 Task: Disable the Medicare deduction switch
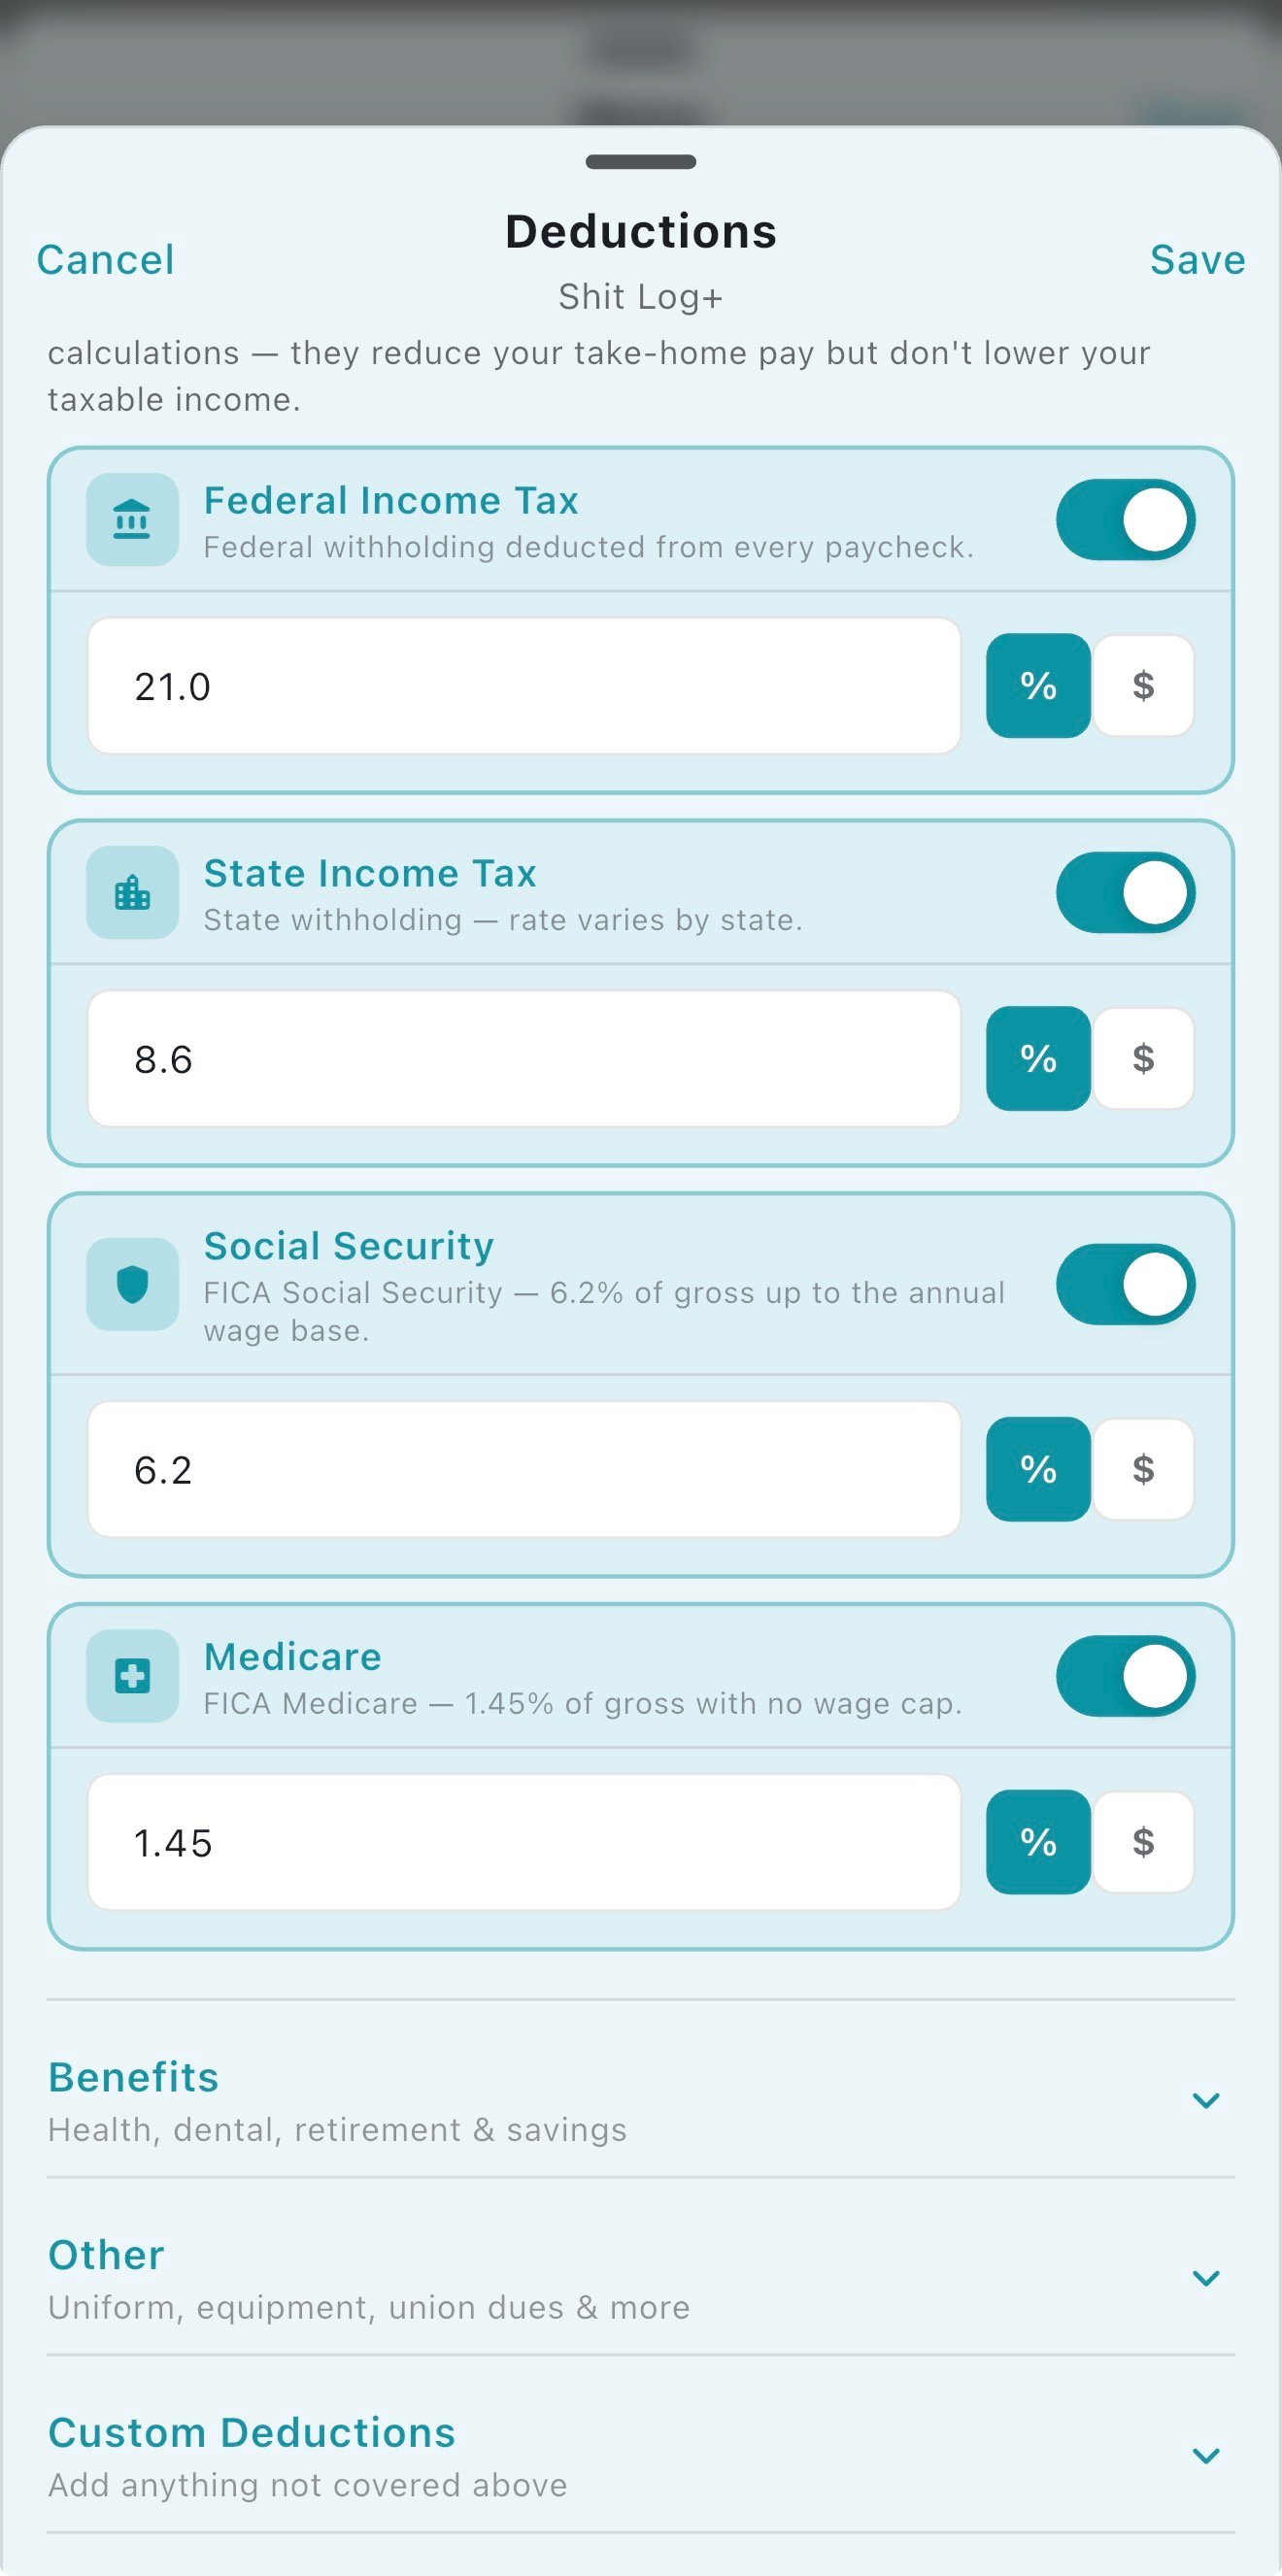(x=1125, y=1676)
